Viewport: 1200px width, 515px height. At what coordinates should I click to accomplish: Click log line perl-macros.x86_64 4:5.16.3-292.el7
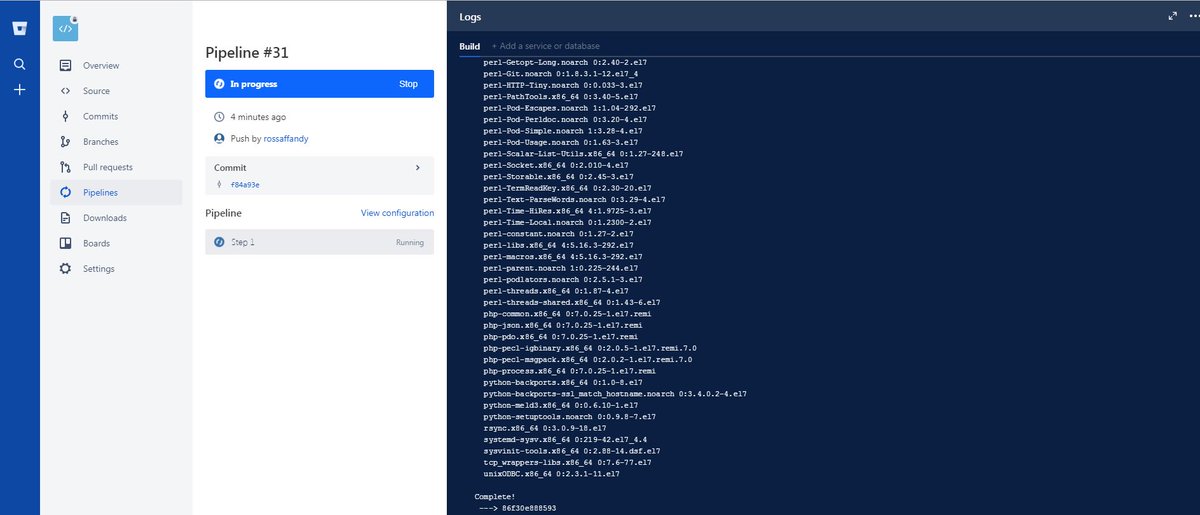(x=568, y=256)
